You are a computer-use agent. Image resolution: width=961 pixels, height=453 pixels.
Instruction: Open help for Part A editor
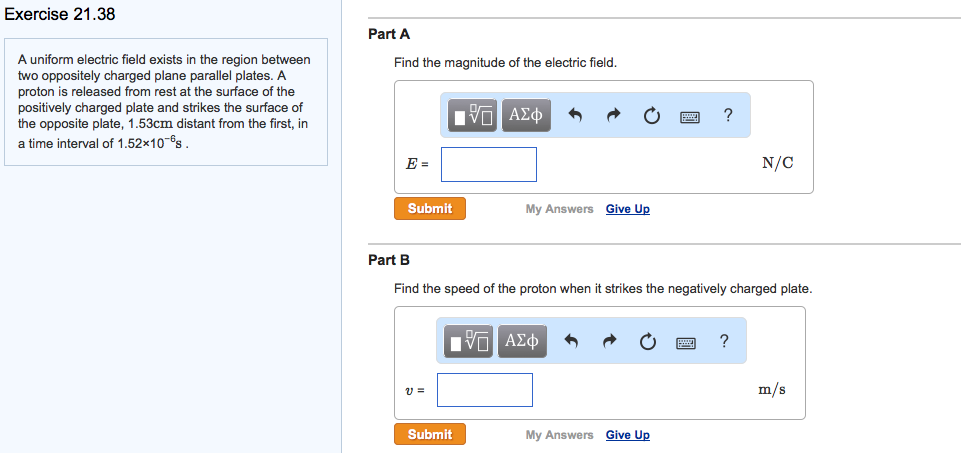(x=728, y=116)
